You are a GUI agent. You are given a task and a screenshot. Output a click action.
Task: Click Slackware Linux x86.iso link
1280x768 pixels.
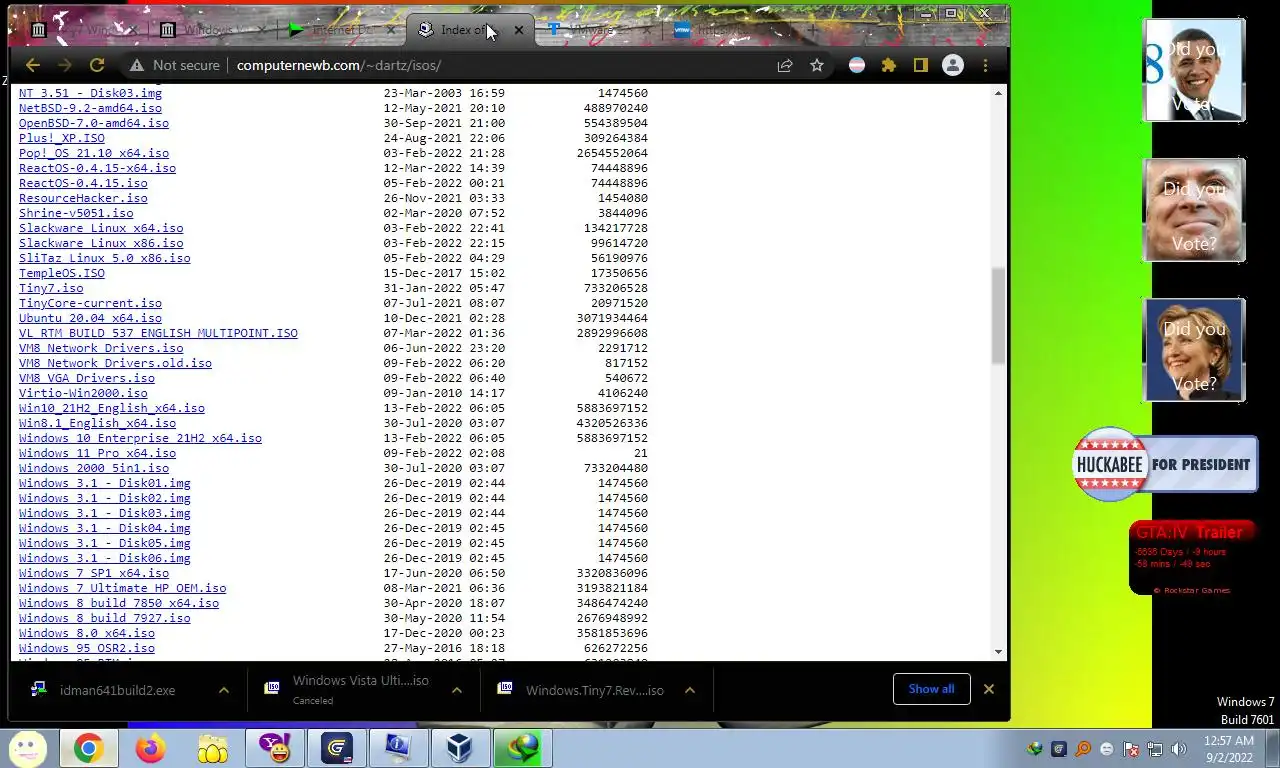[101, 243]
